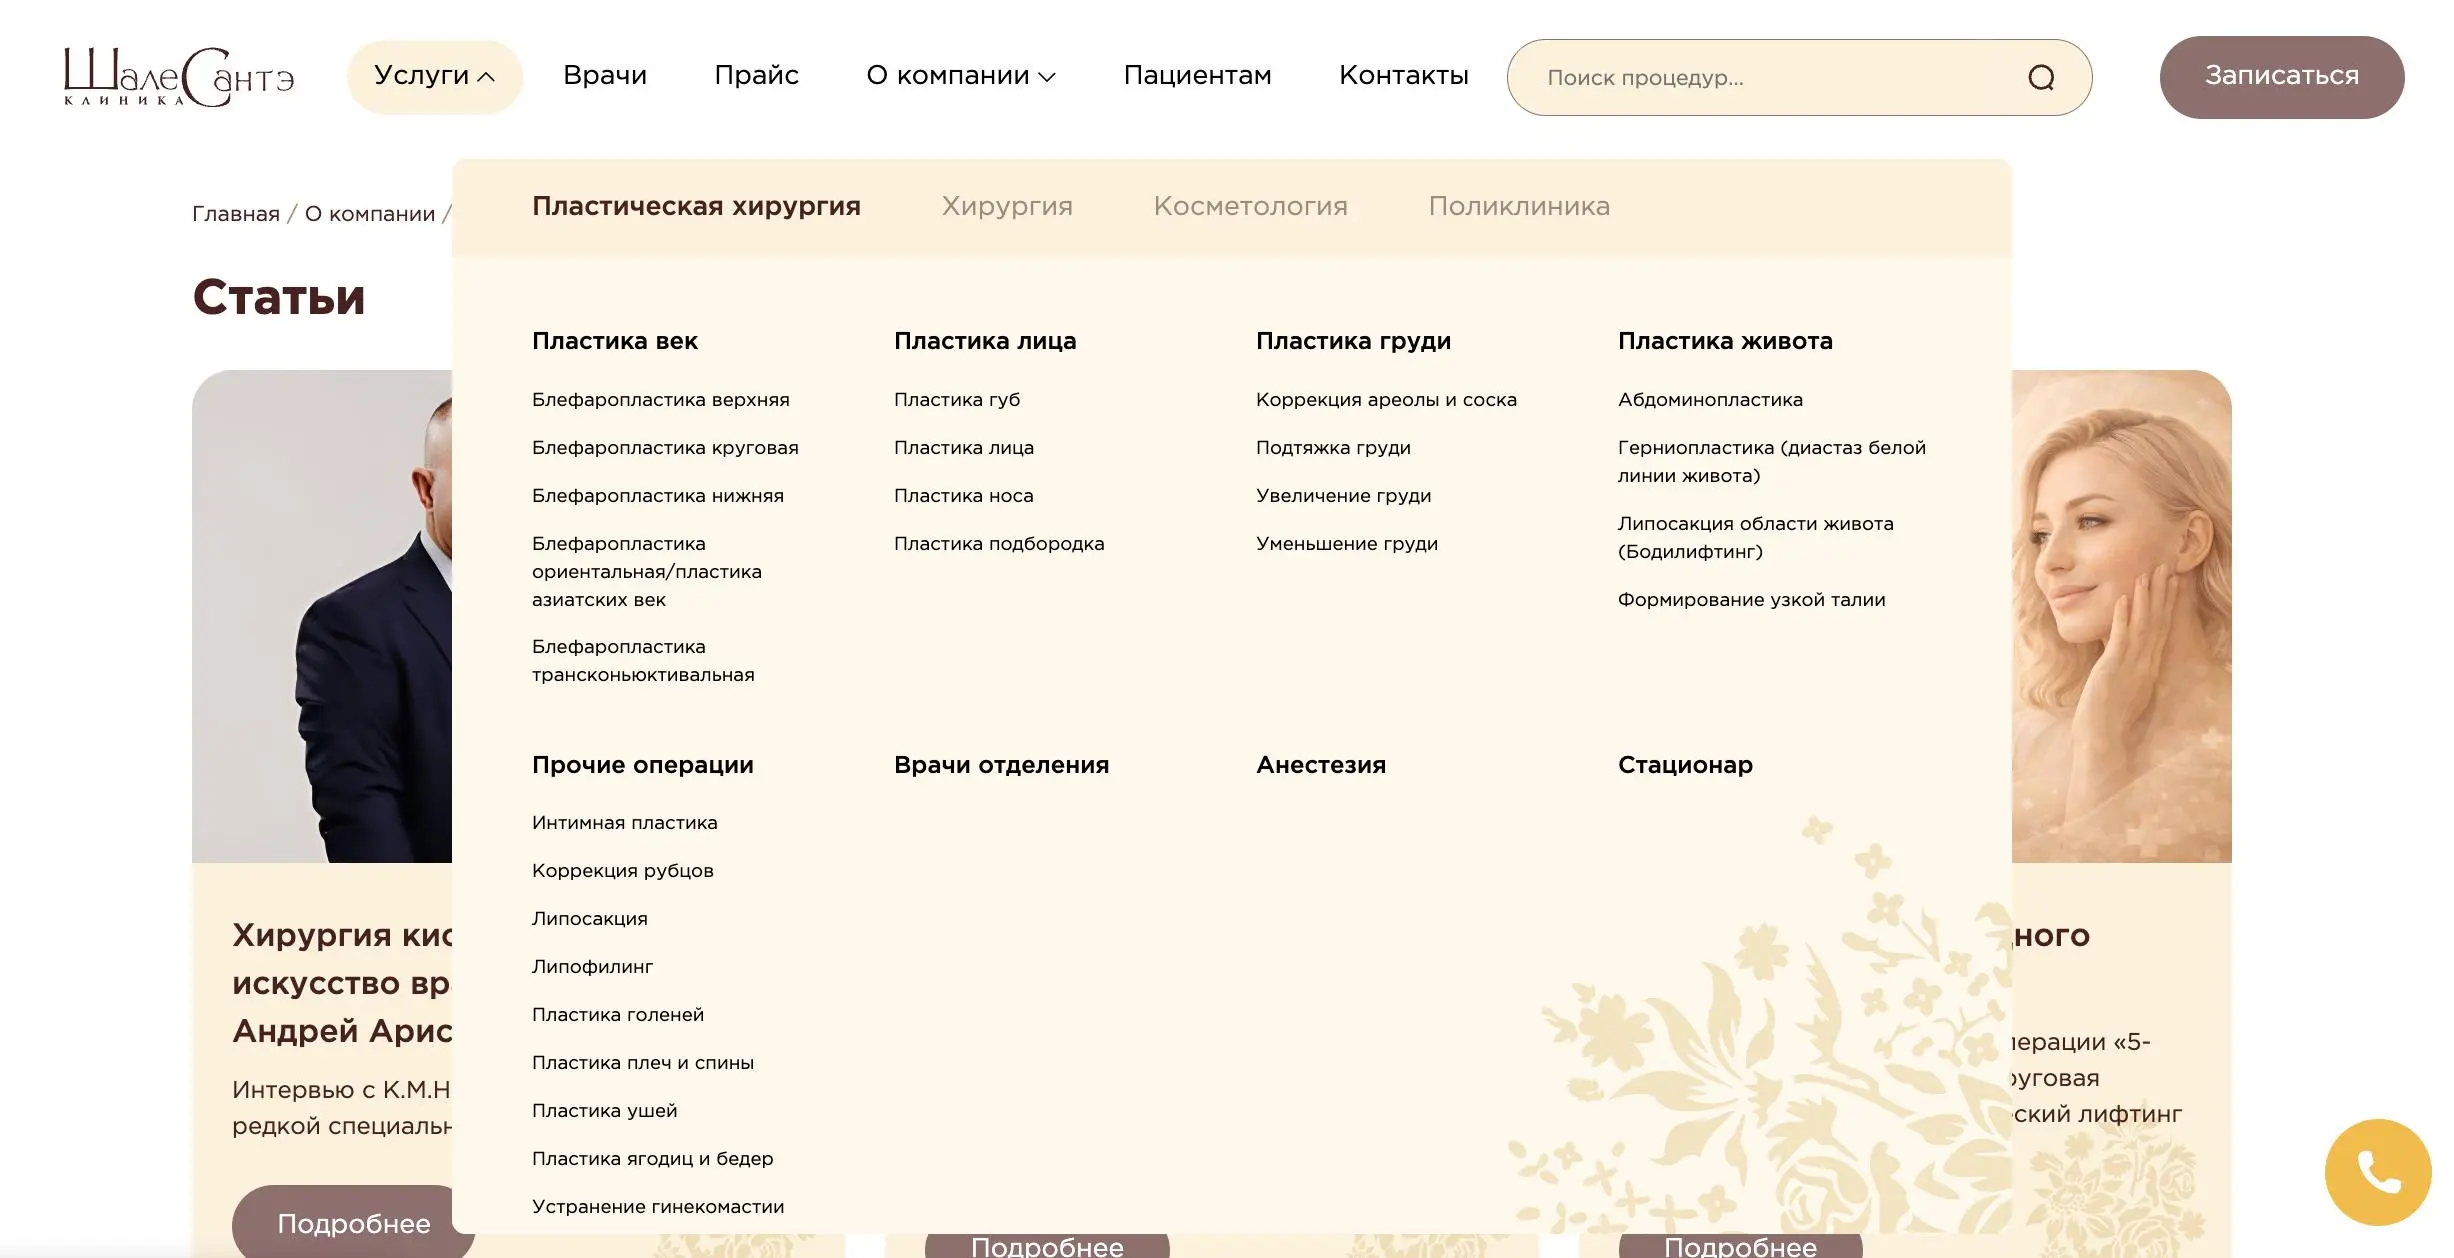Image resolution: width=2454 pixels, height=1258 pixels.
Task: Open Блефаропластика верхняя link
Action: coord(660,399)
